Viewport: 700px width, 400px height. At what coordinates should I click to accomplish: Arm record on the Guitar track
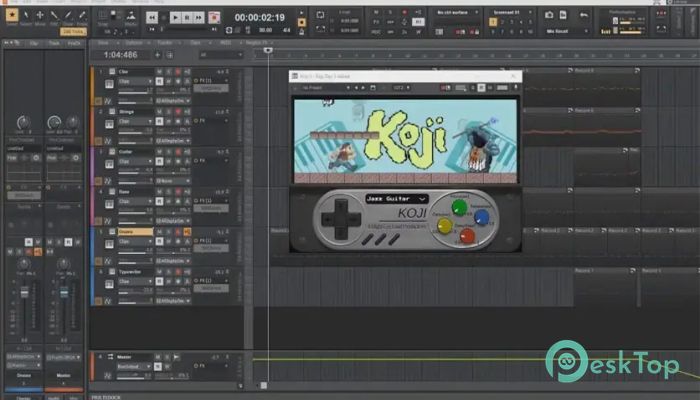coord(178,152)
